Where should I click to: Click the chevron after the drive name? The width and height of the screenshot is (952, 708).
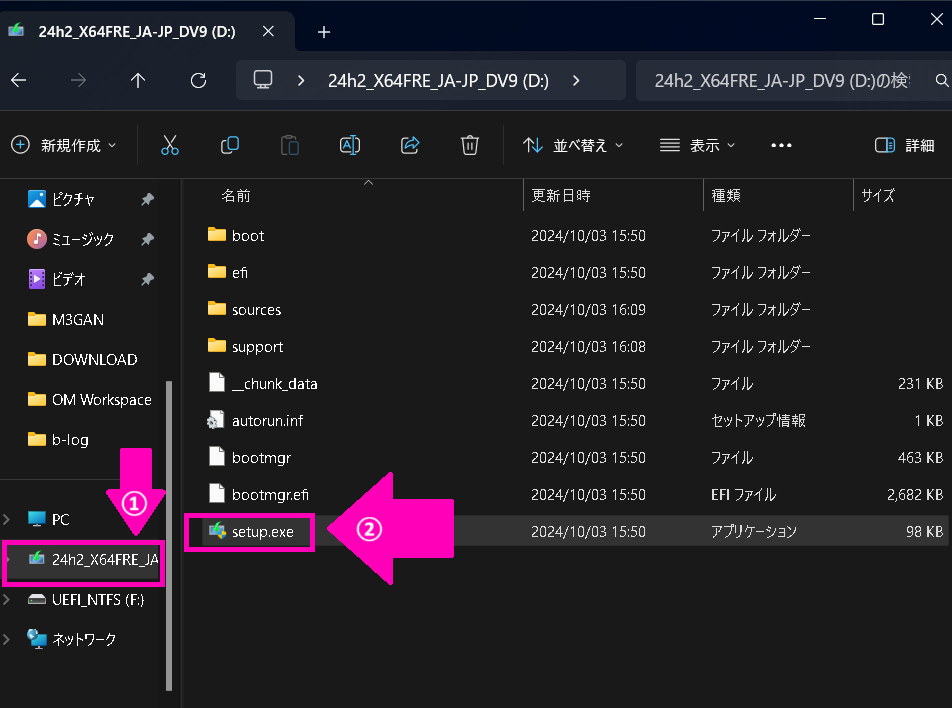click(x=576, y=80)
